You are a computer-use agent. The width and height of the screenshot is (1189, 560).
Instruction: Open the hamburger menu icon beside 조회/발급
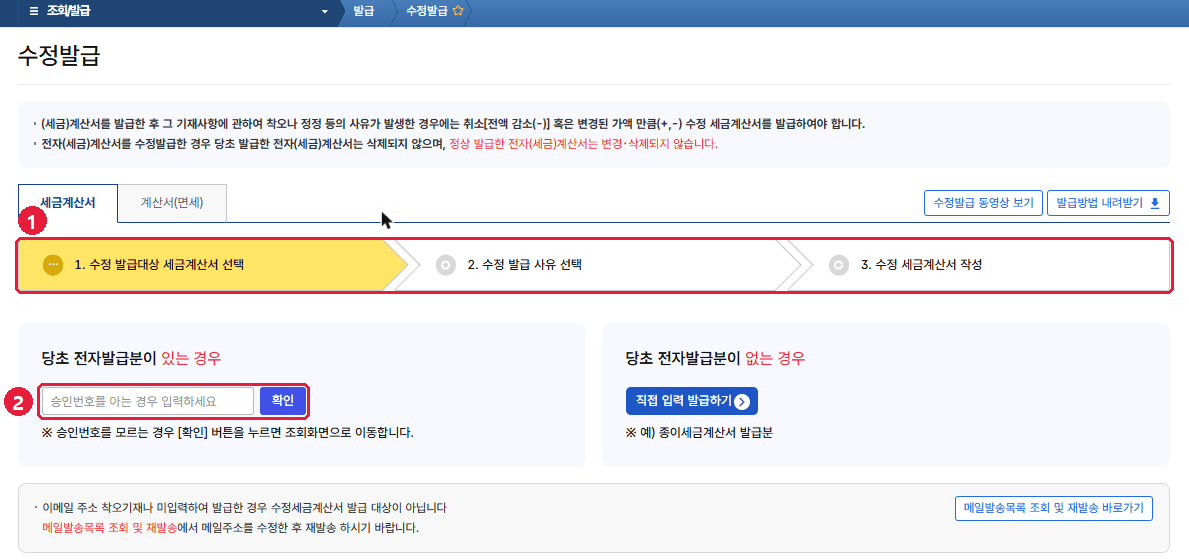click(33, 11)
